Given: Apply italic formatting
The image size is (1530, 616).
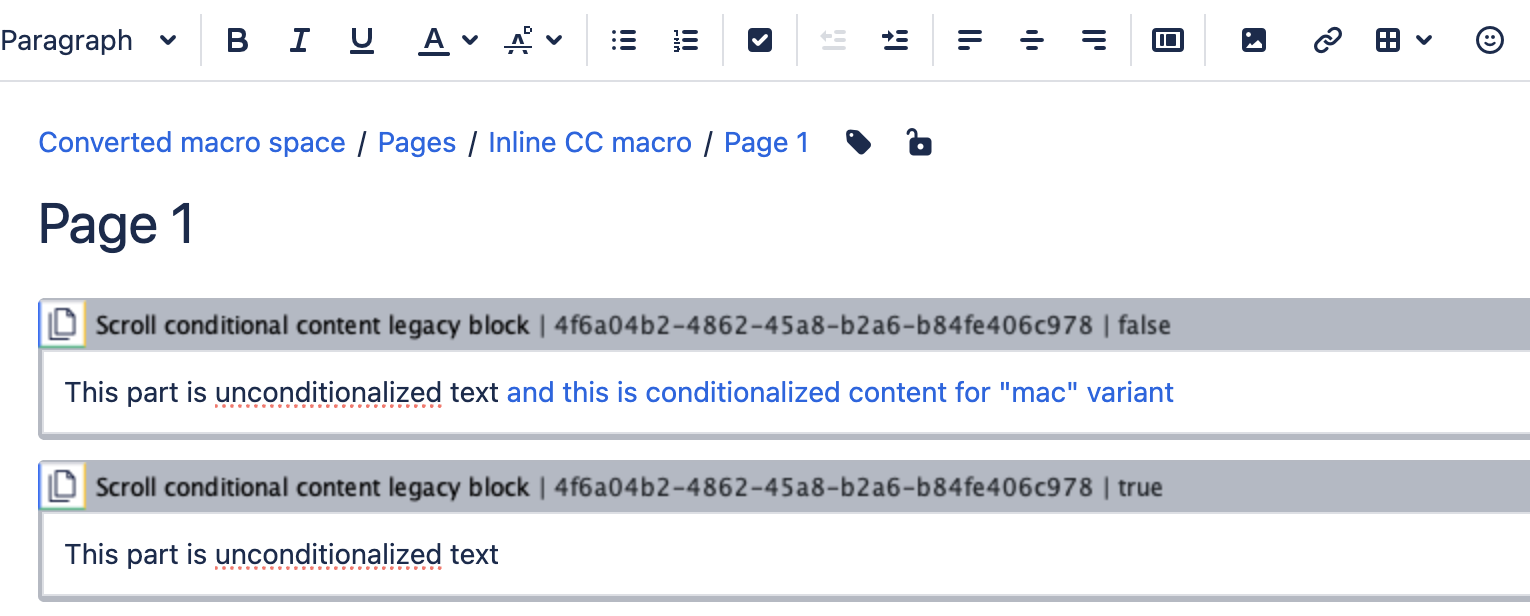Looking at the screenshot, I should [x=299, y=40].
